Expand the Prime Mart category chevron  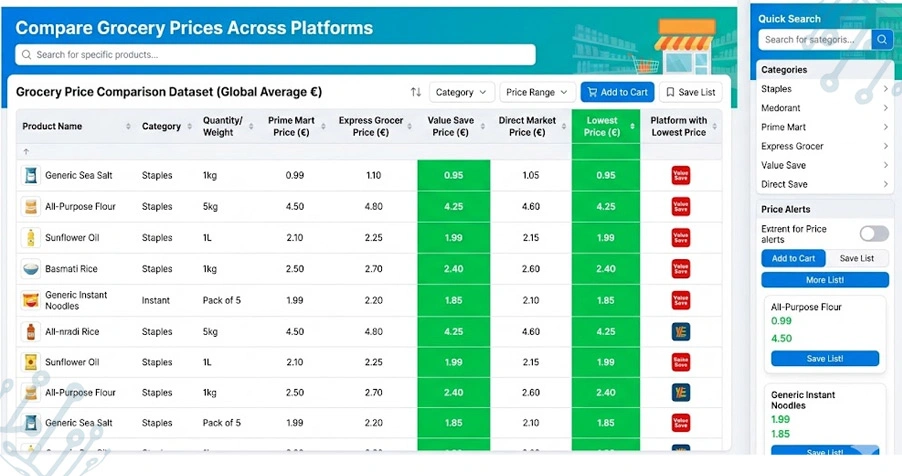tap(885, 127)
